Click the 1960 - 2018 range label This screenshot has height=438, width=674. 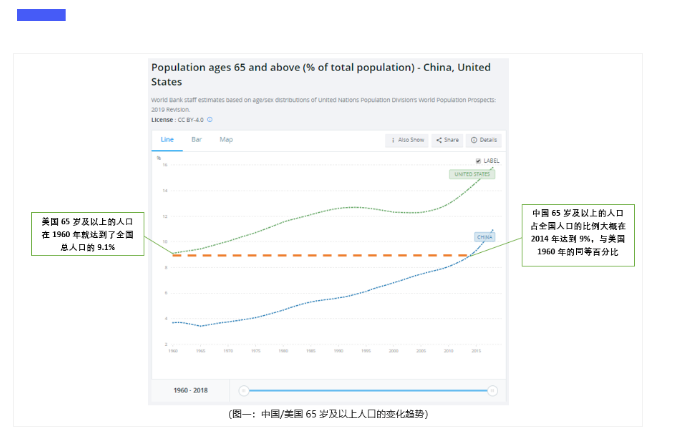(x=190, y=390)
